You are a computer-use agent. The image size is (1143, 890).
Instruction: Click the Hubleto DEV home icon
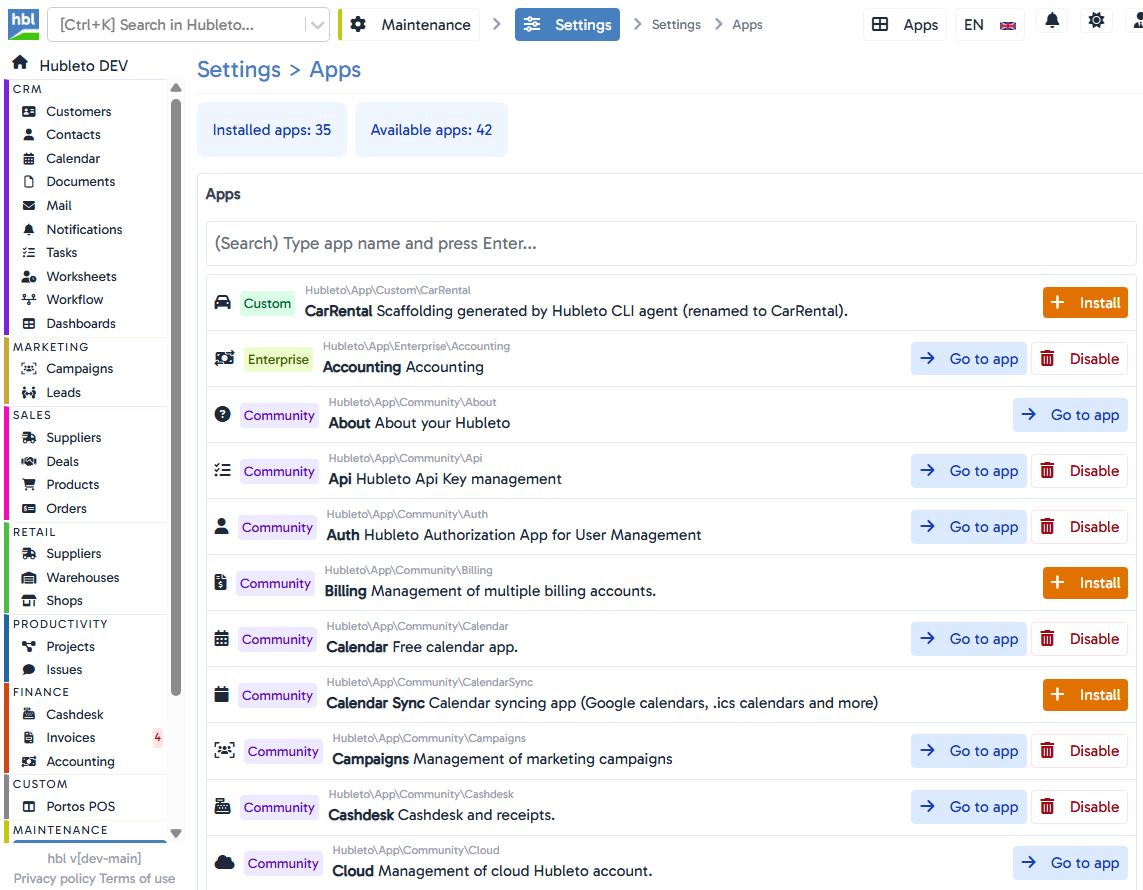coord(20,64)
